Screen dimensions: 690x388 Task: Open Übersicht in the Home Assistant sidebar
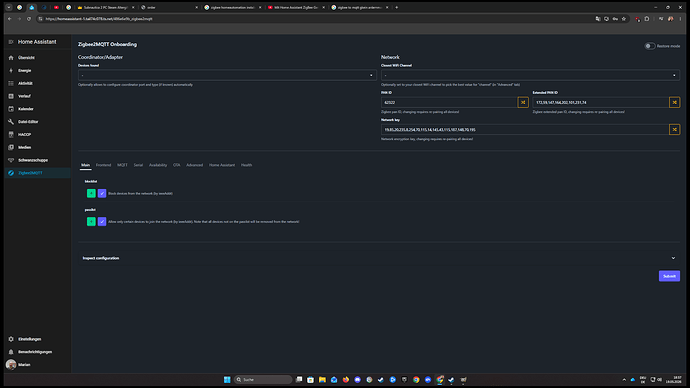click(x=37, y=58)
